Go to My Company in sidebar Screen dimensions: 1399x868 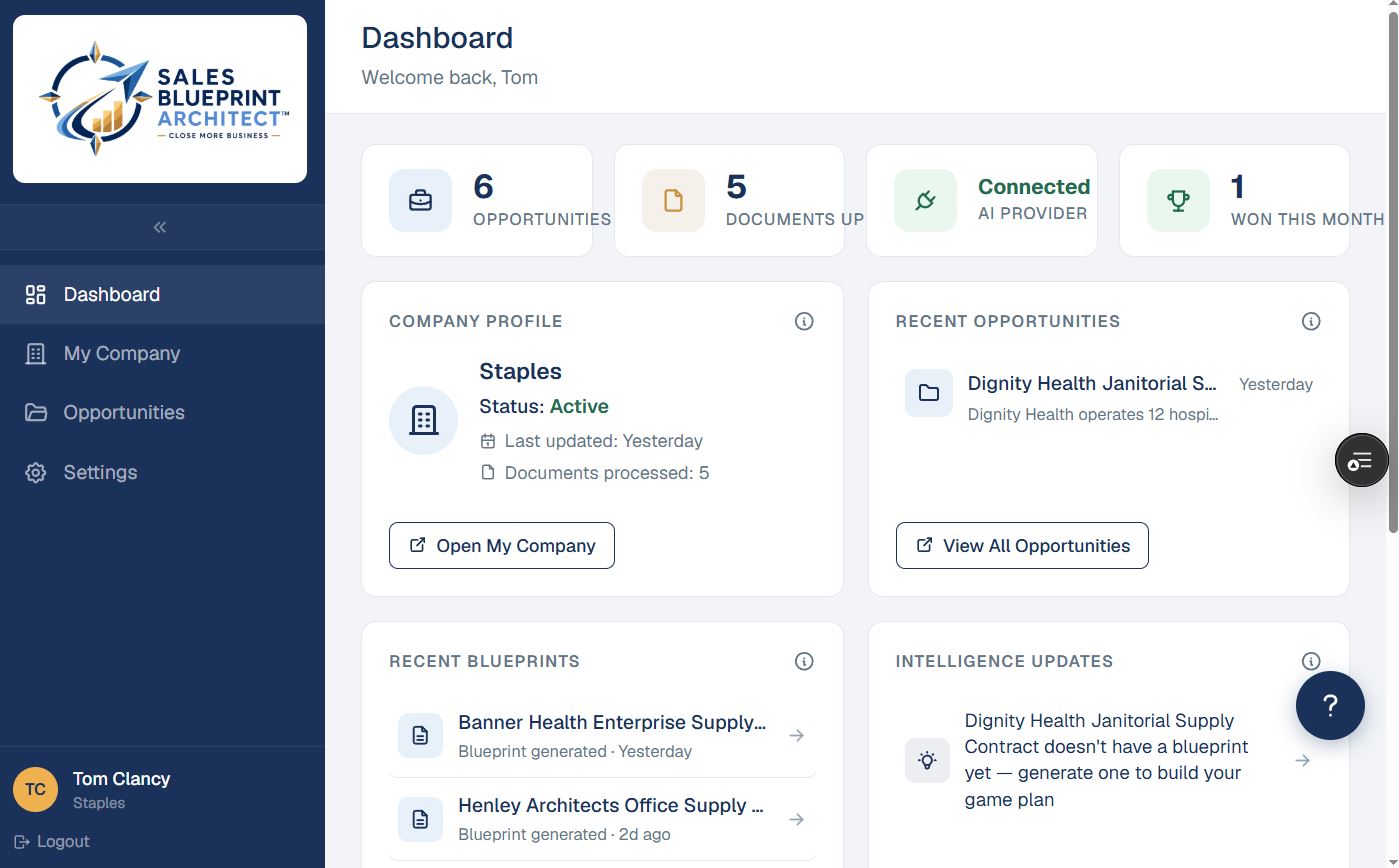[x=162, y=353]
